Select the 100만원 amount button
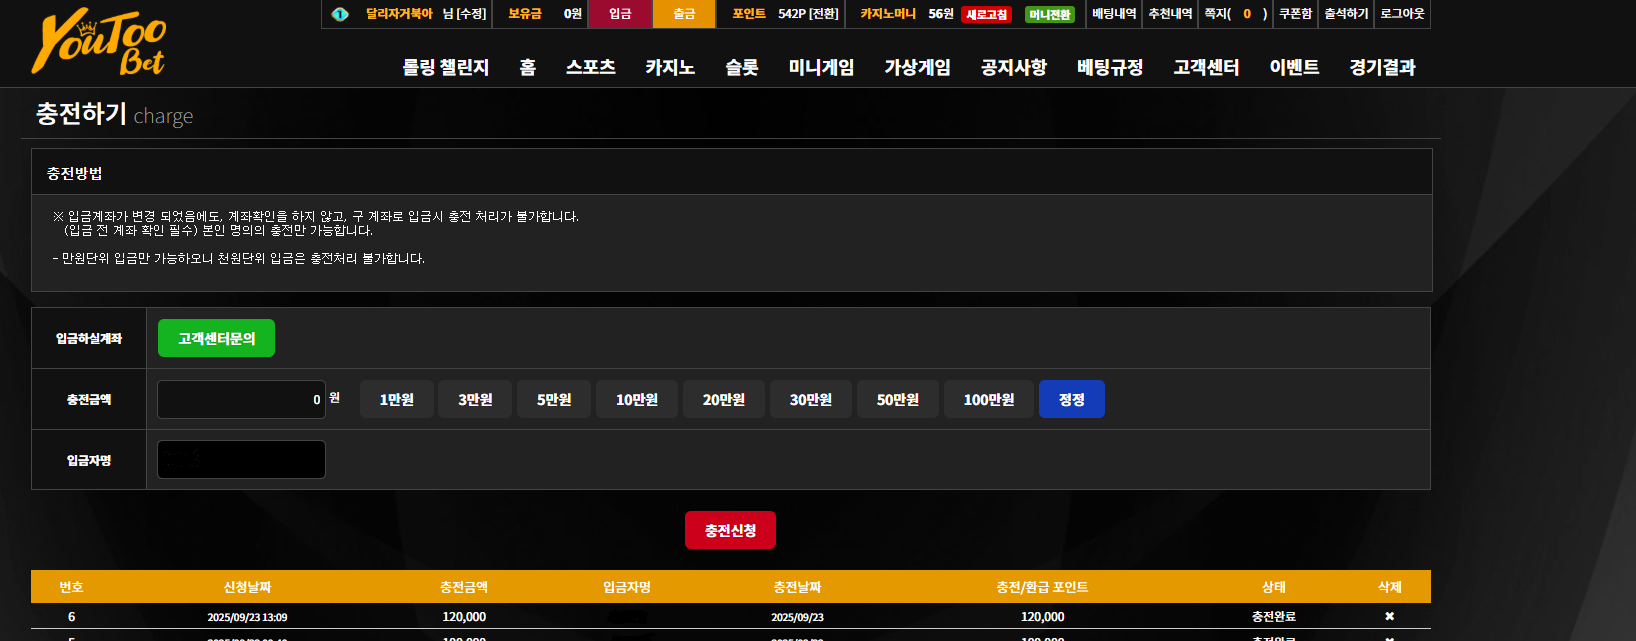The width and height of the screenshot is (1636, 641). (x=989, y=399)
